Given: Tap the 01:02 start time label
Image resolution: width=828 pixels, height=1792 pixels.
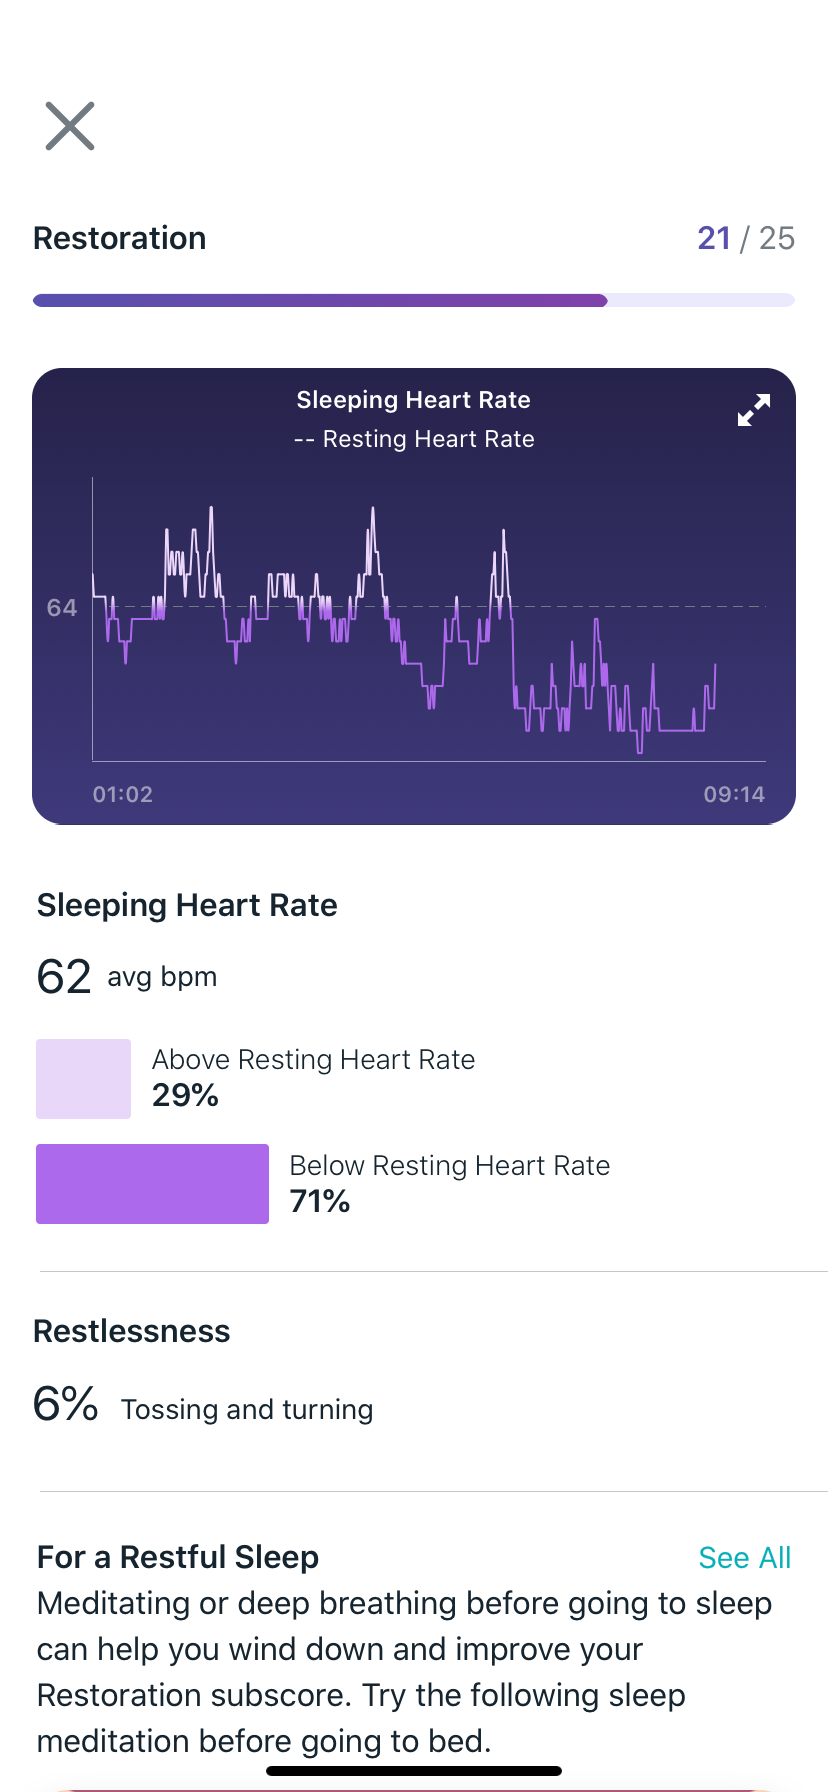Looking at the screenshot, I should coord(123,795).
